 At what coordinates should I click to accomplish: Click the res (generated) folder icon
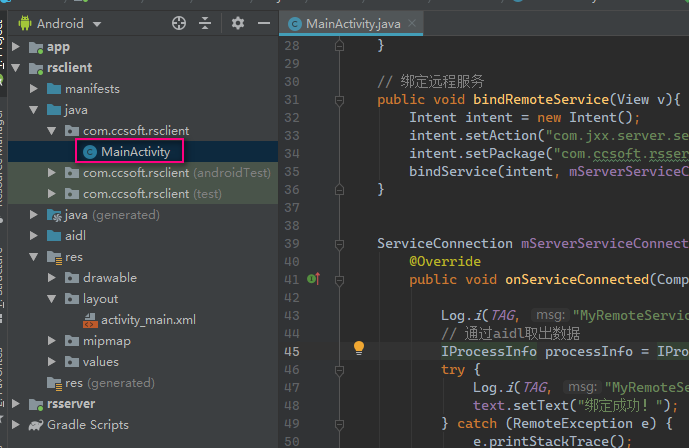[54, 383]
